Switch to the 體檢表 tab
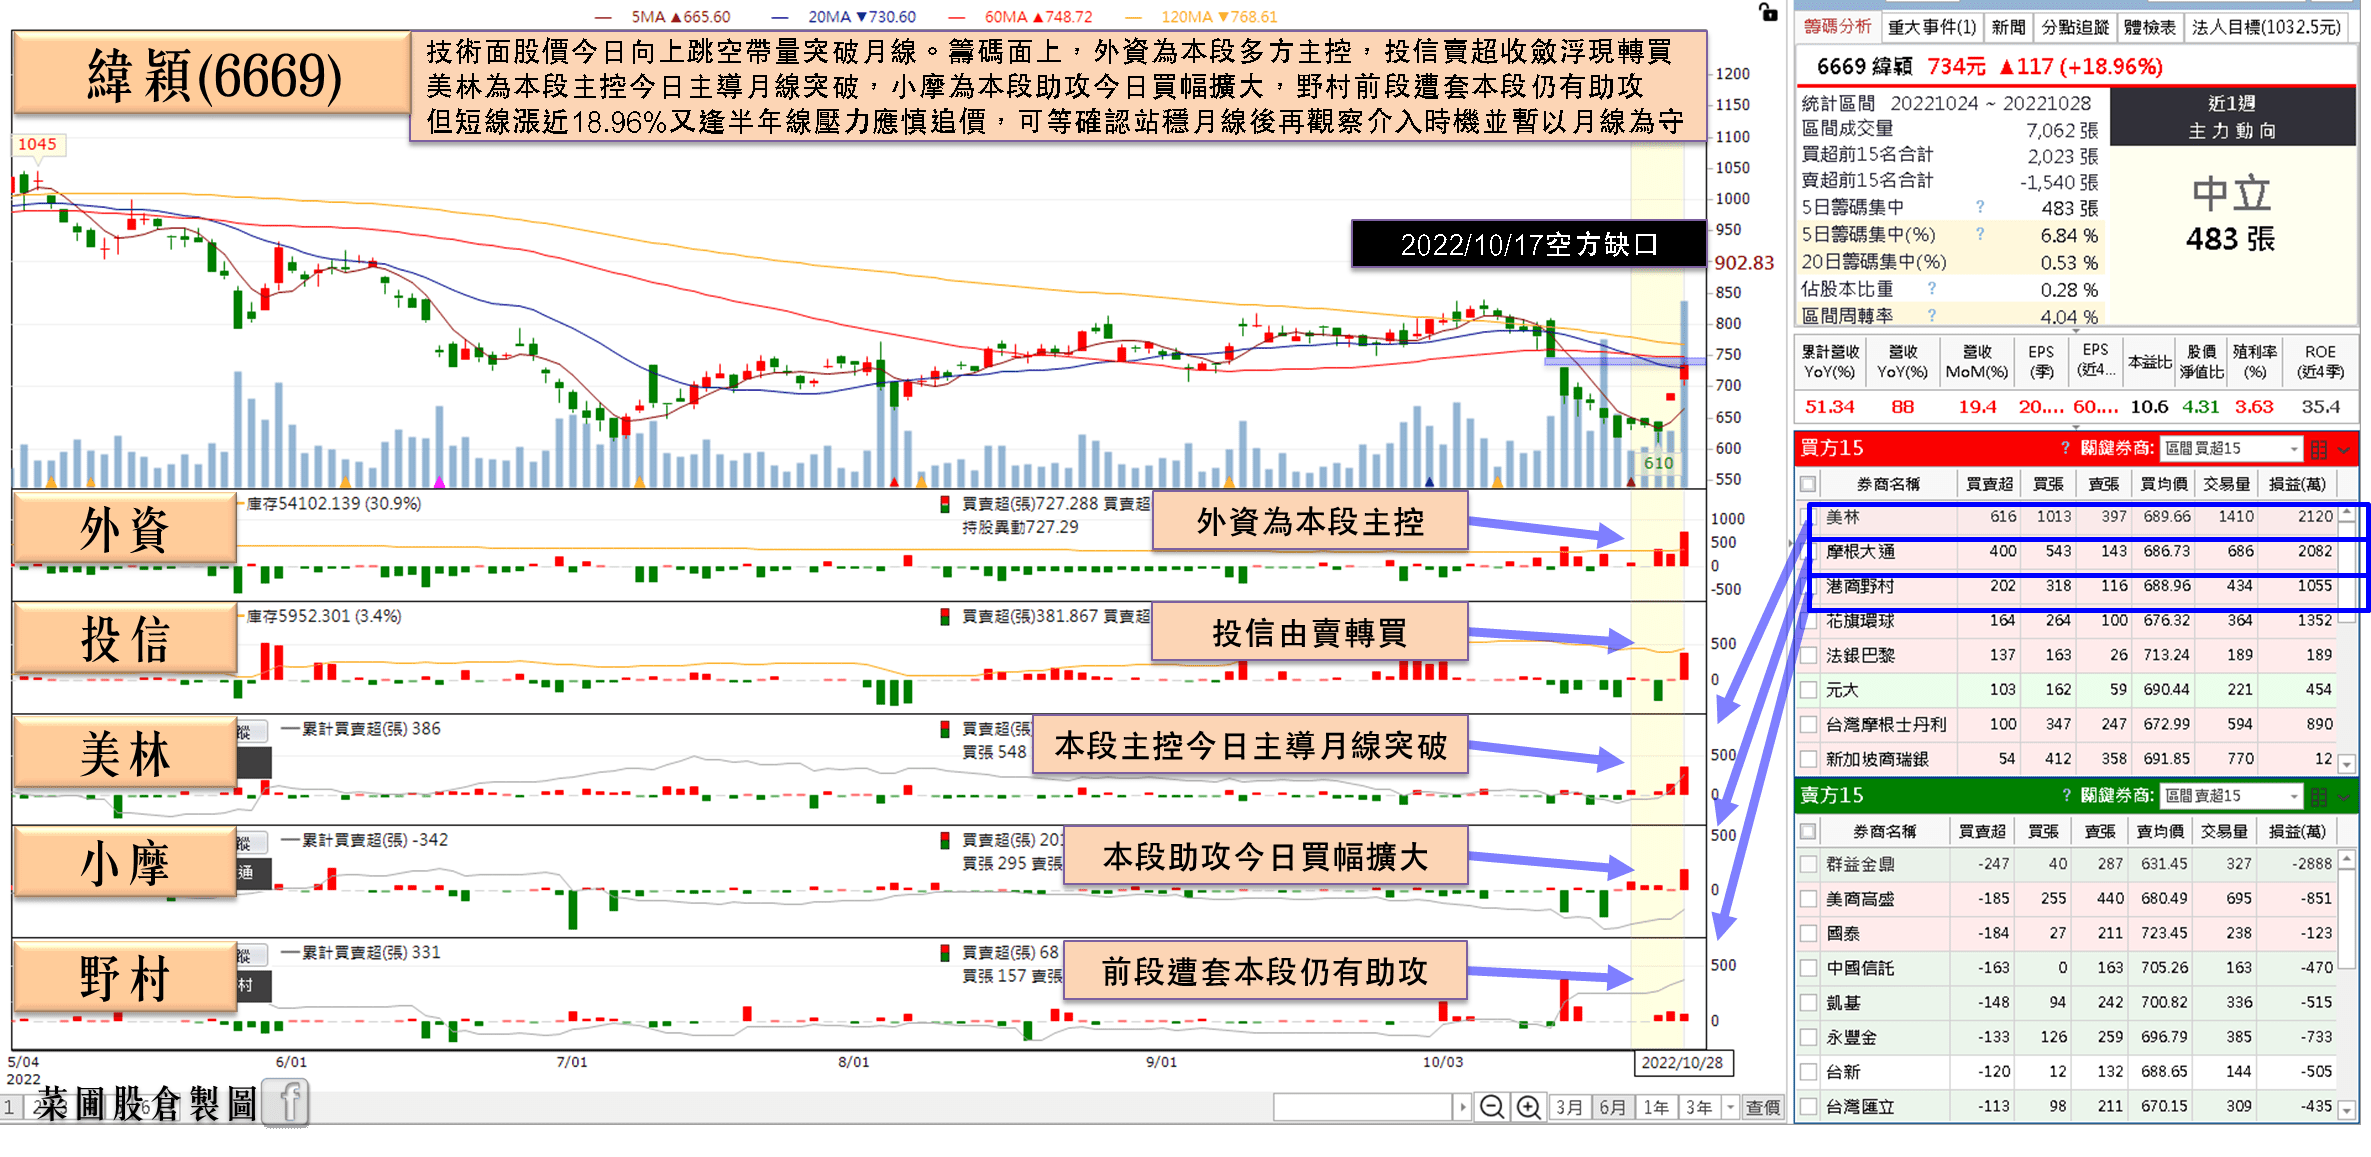The height and width of the screenshot is (1157, 2371). [2150, 27]
